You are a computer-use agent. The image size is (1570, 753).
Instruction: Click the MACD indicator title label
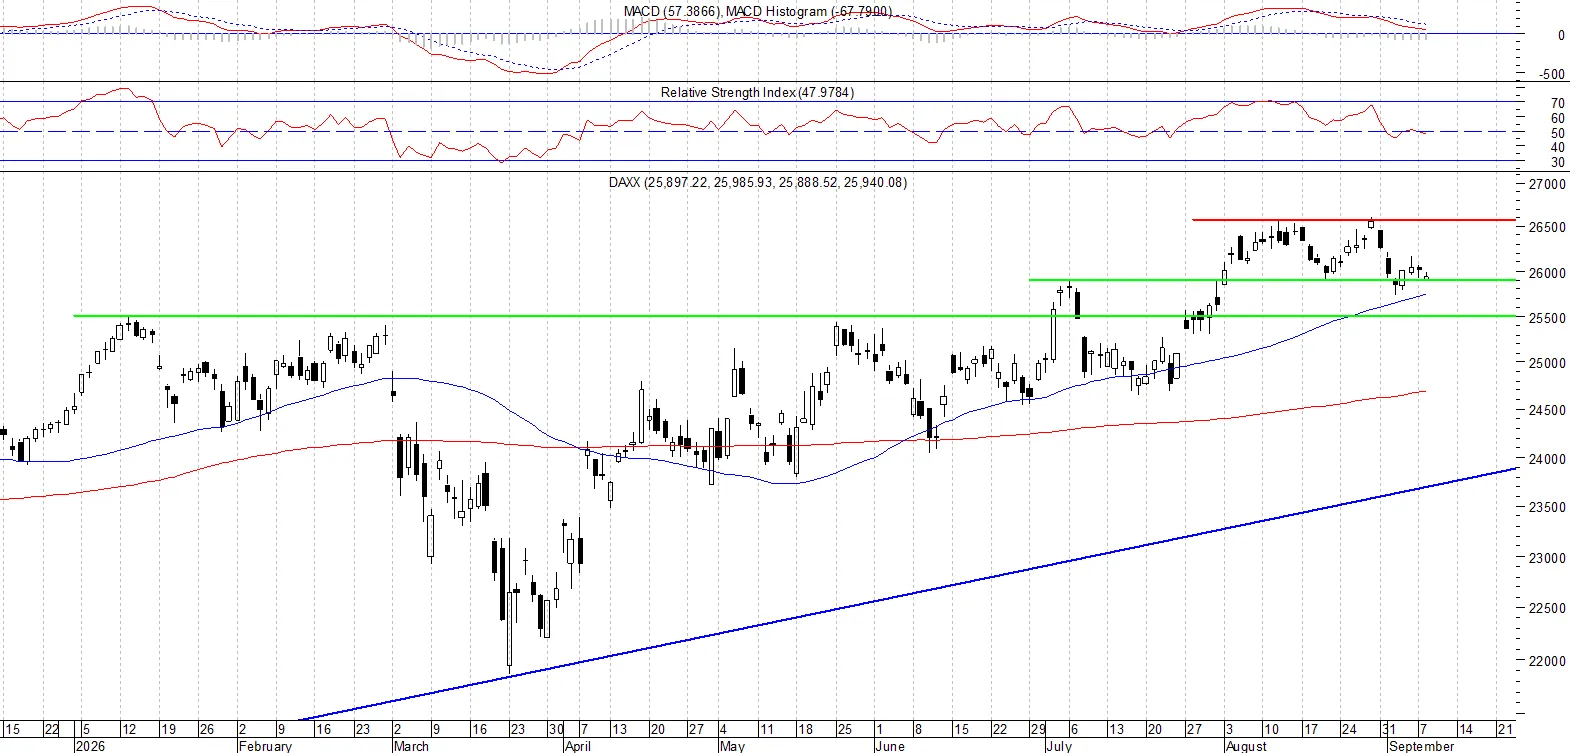[x=757, y=11]
